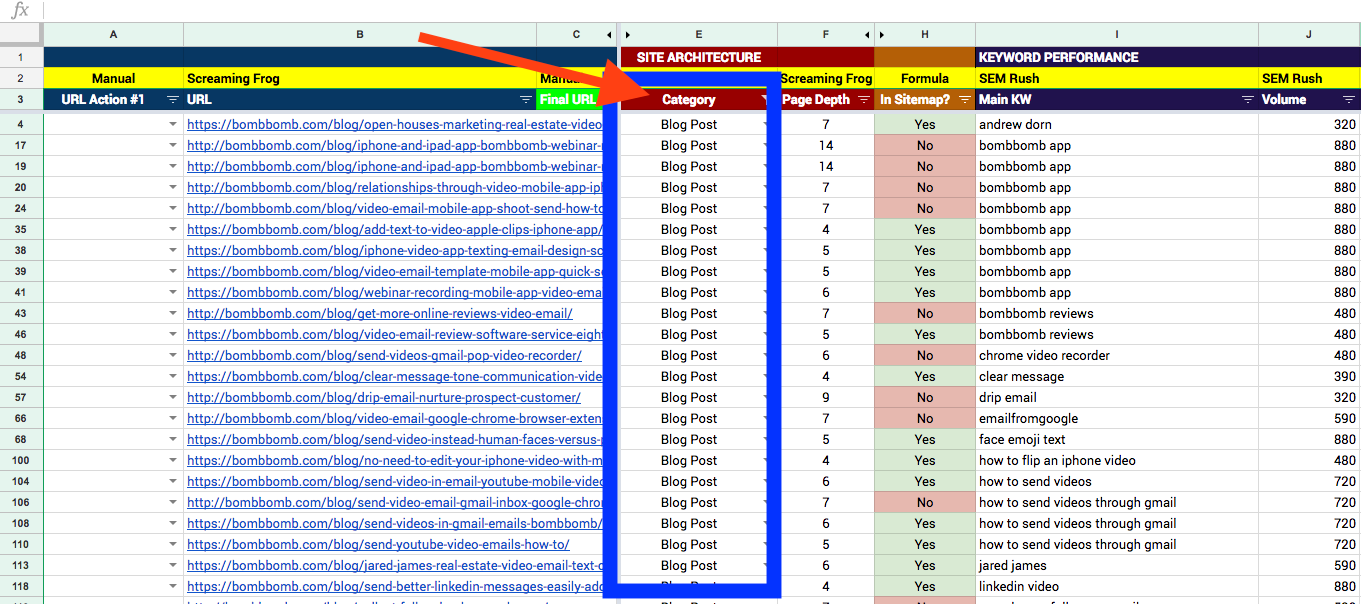Open URL Action dropdown in row 17
The height and width of the screenshot is (604, 1361).
pyautogui.click(x=173, y=146)
